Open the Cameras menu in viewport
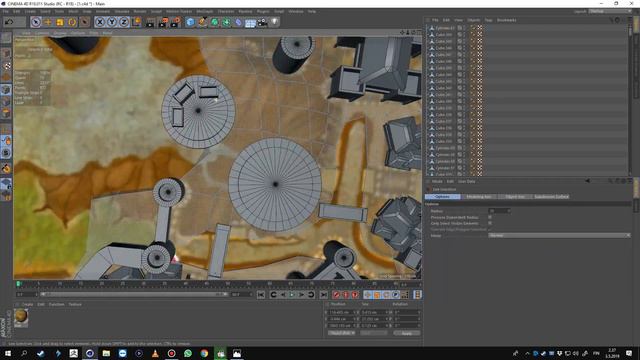 42,33
